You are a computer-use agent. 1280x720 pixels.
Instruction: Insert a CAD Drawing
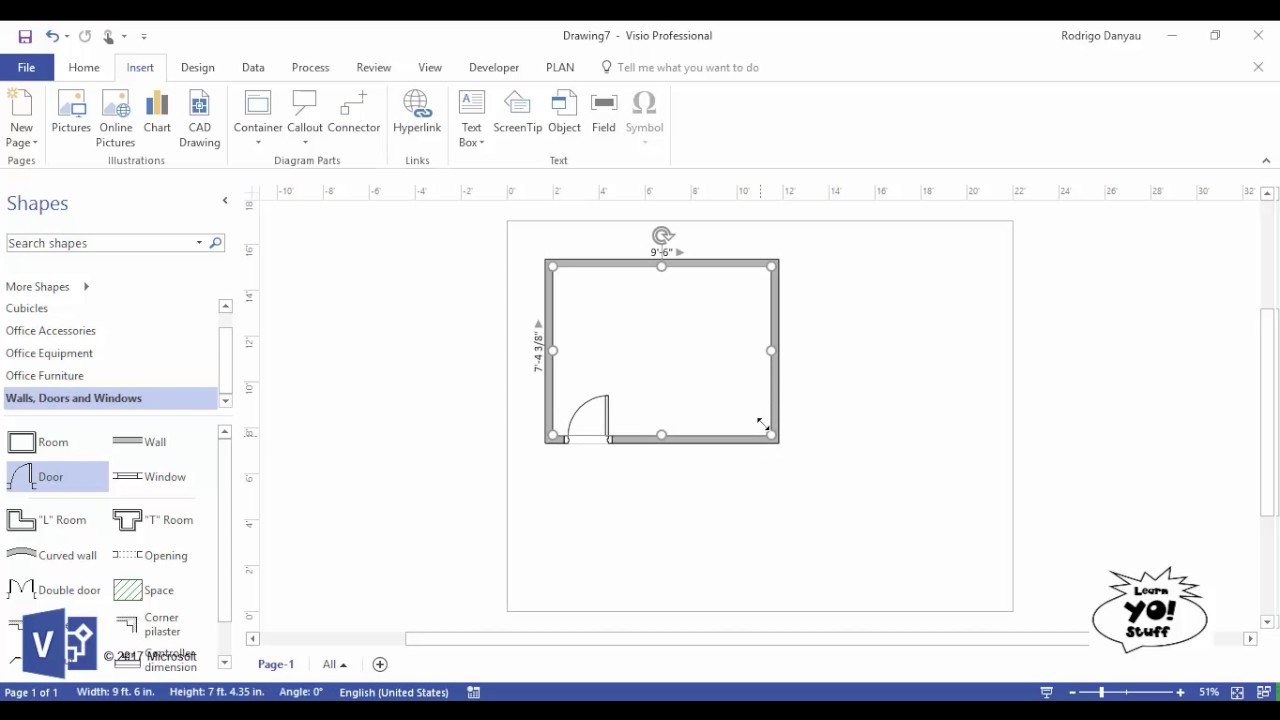click(x=199, y=118)
